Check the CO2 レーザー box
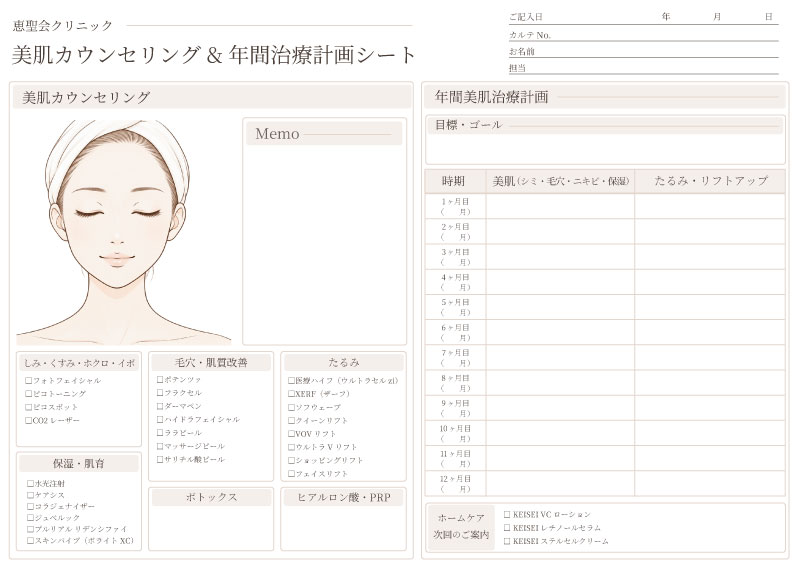This screenshot has height=565, width=800. pyautogui.click(x=29, y=421)
